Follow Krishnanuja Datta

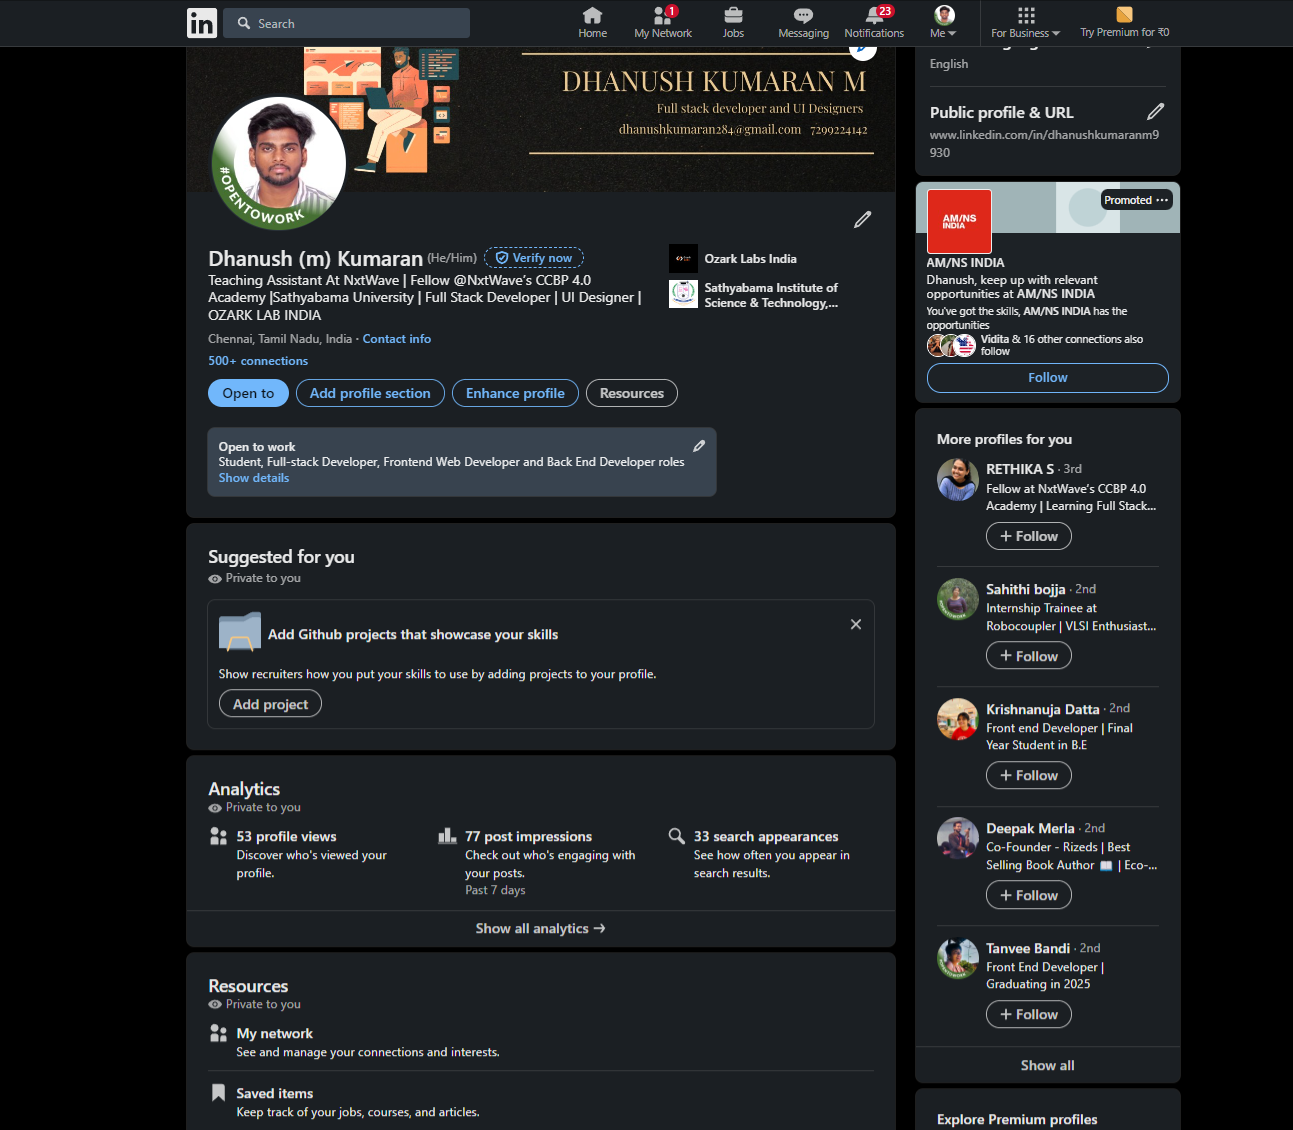pyautogui.click(x=1028, y=775)
